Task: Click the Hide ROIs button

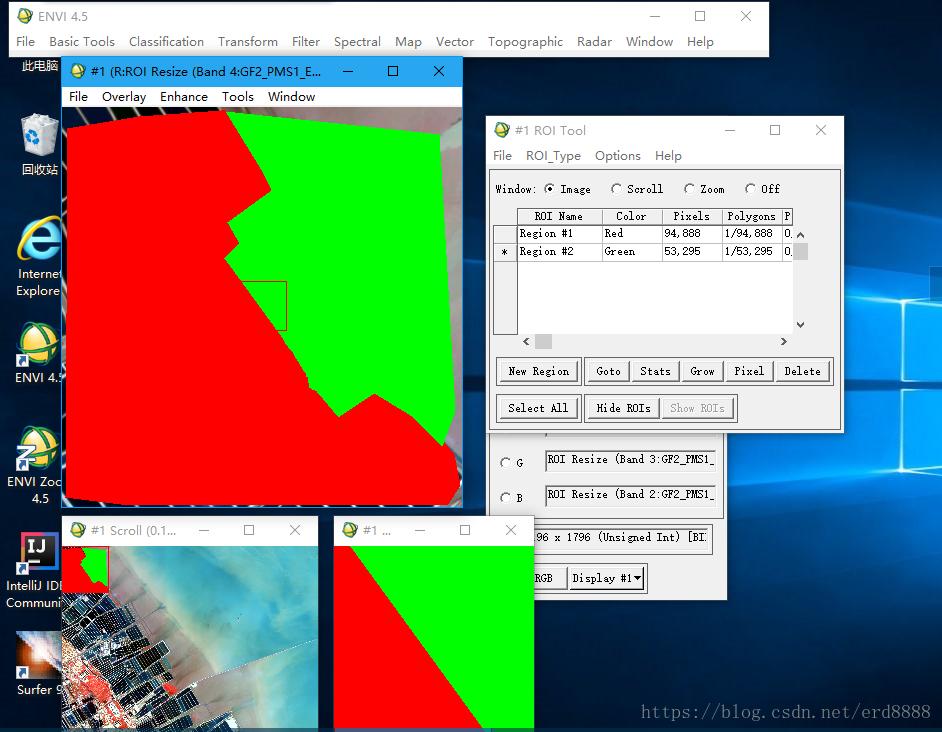Action: (x=623, y=408)
